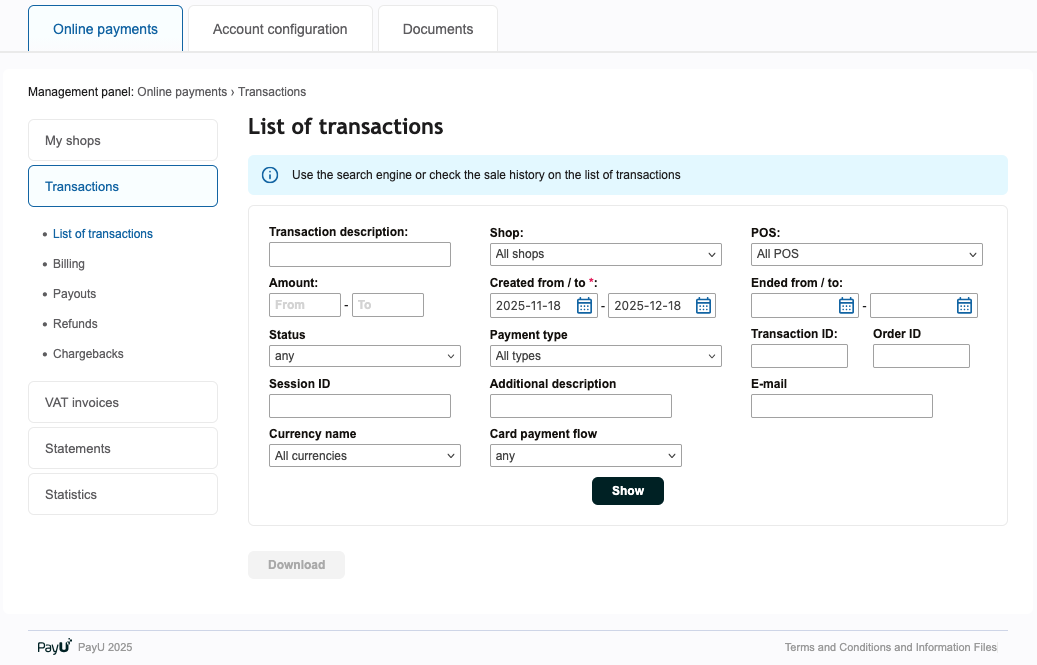Click the info icon in the blue banner

pyautogui.click(x=270, y=175)
